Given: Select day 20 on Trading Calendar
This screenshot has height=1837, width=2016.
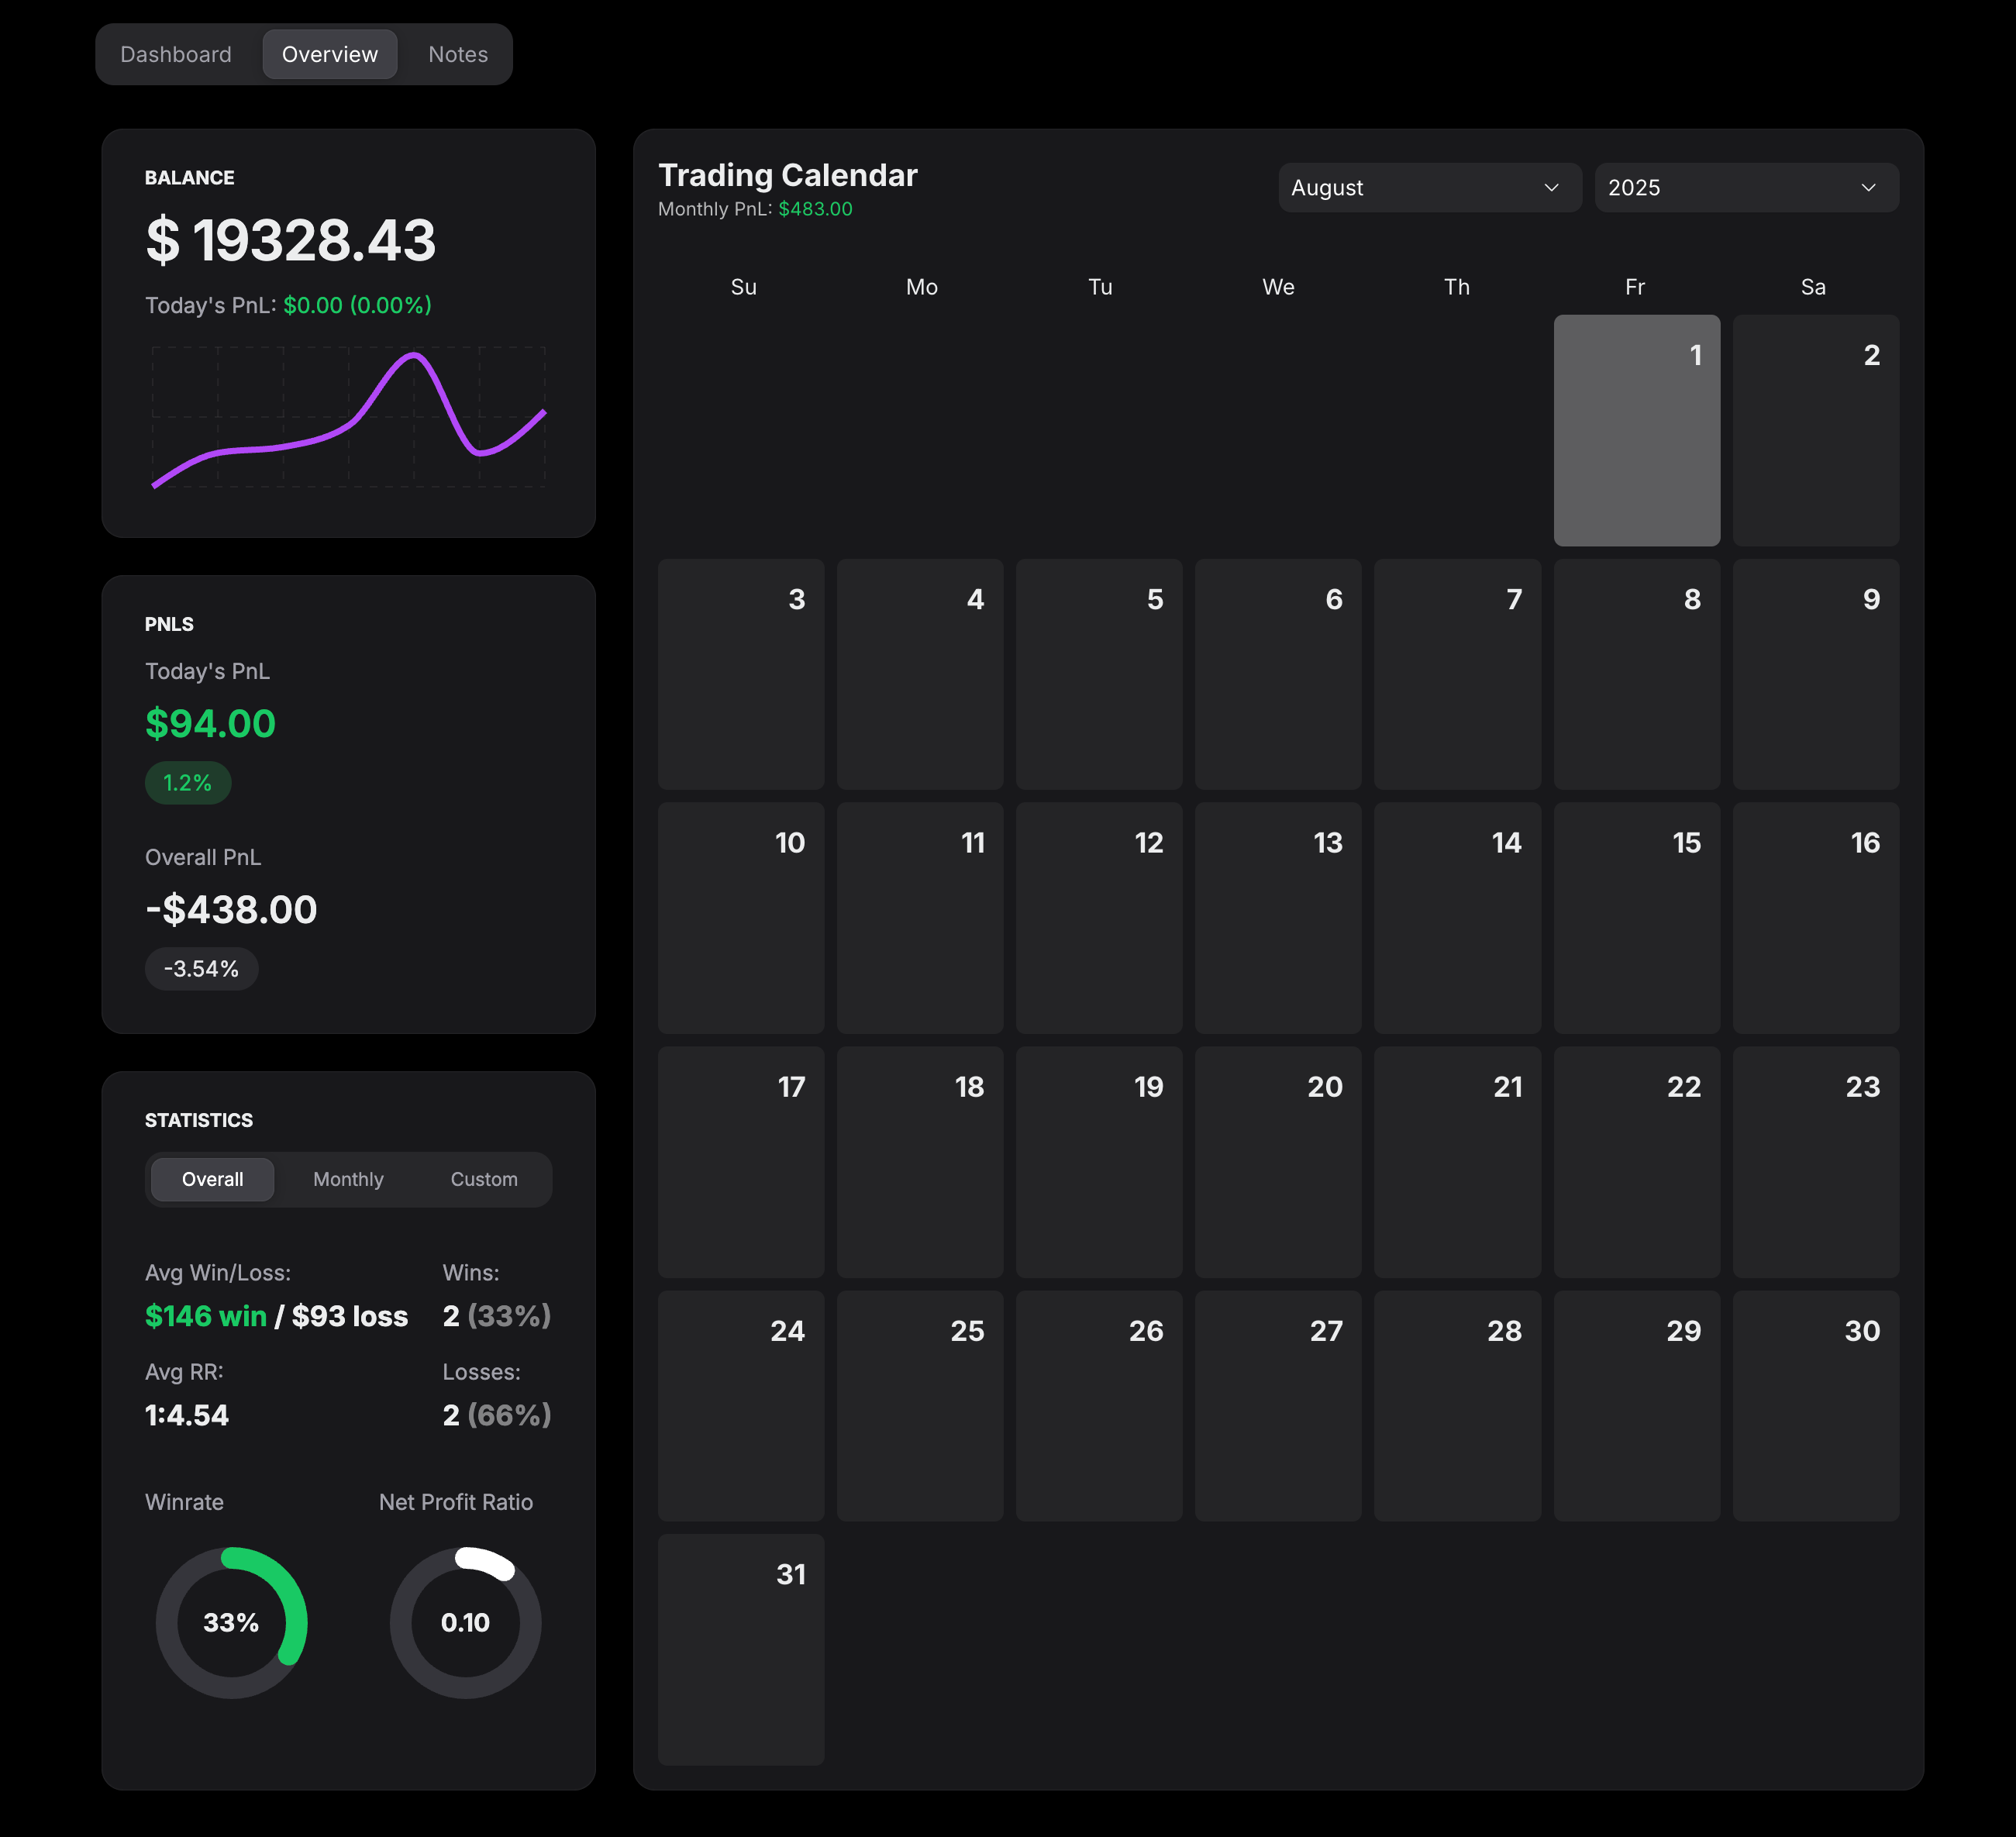Looking at the screenshot, I should tap(1278, 1162).
